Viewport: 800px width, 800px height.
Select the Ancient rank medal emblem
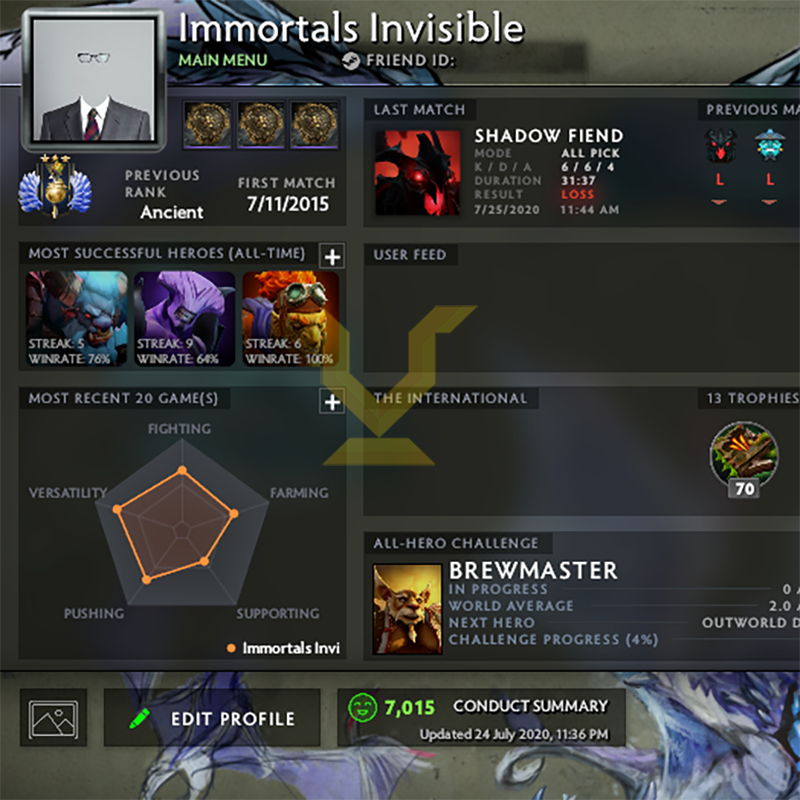click(55, 186)
